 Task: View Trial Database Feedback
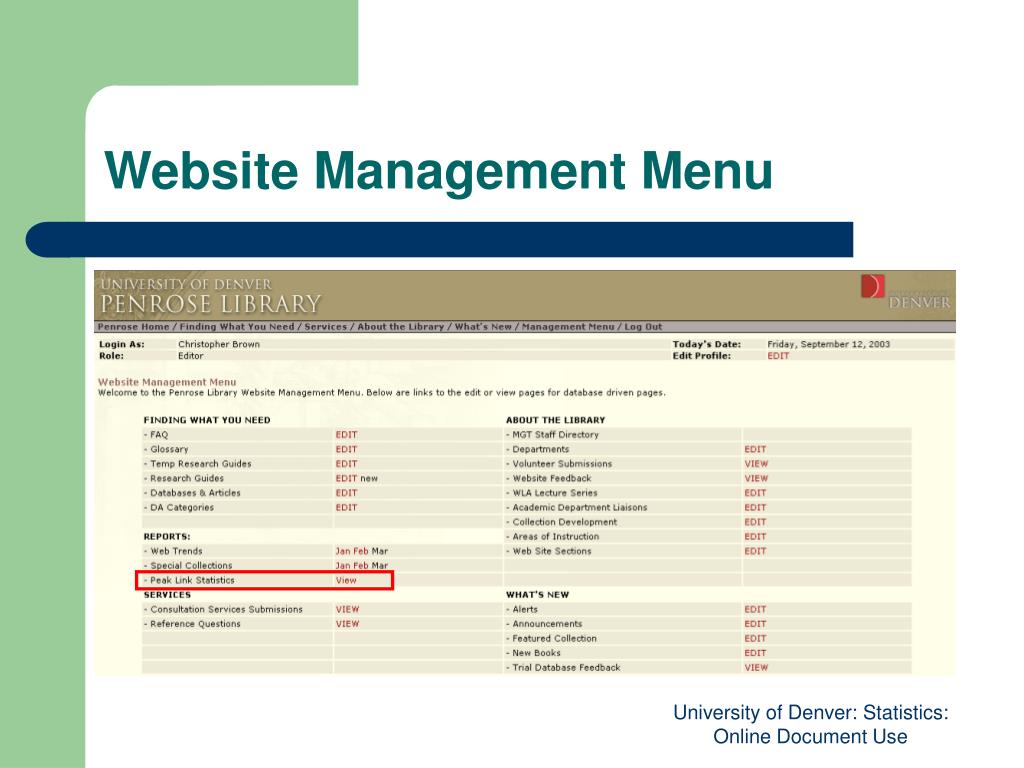[x=756, y=667]
